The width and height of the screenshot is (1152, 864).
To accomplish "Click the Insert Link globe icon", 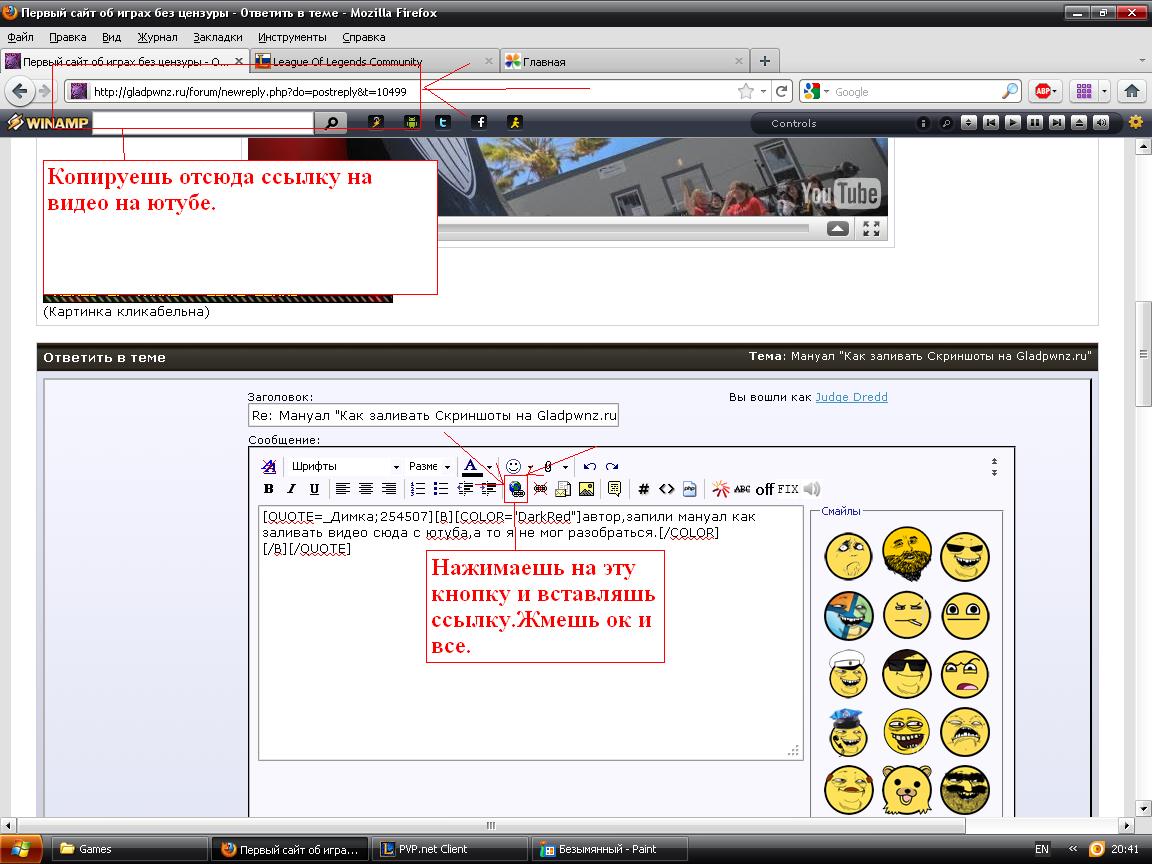I will tap(516, 489).
